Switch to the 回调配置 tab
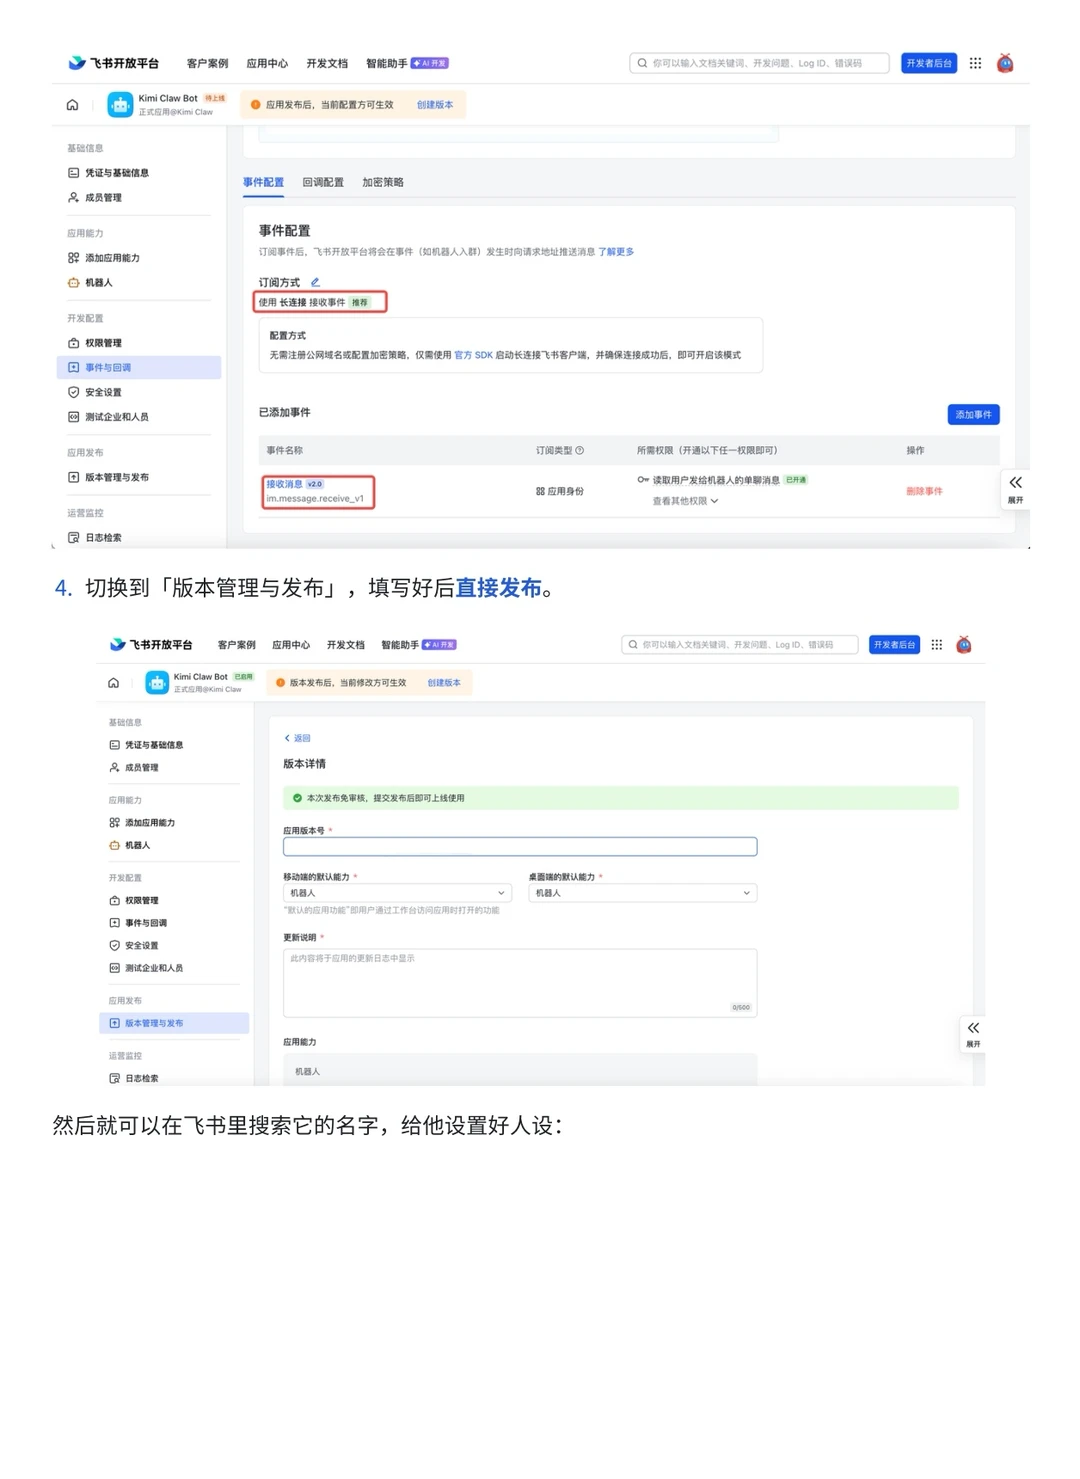The width and height of the screenshot is (1080, 1479). click(x=323, y=182)
